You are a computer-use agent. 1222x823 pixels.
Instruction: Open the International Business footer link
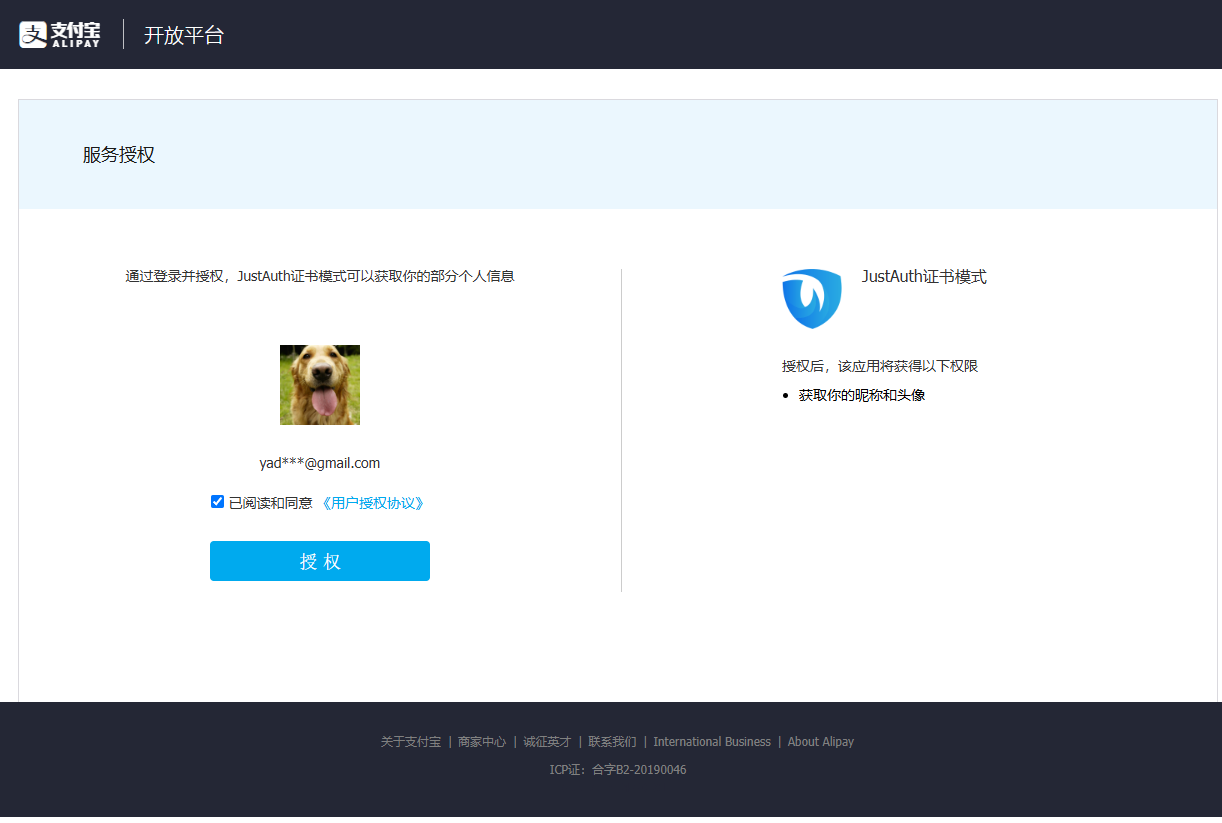click(x=712, y=742)
